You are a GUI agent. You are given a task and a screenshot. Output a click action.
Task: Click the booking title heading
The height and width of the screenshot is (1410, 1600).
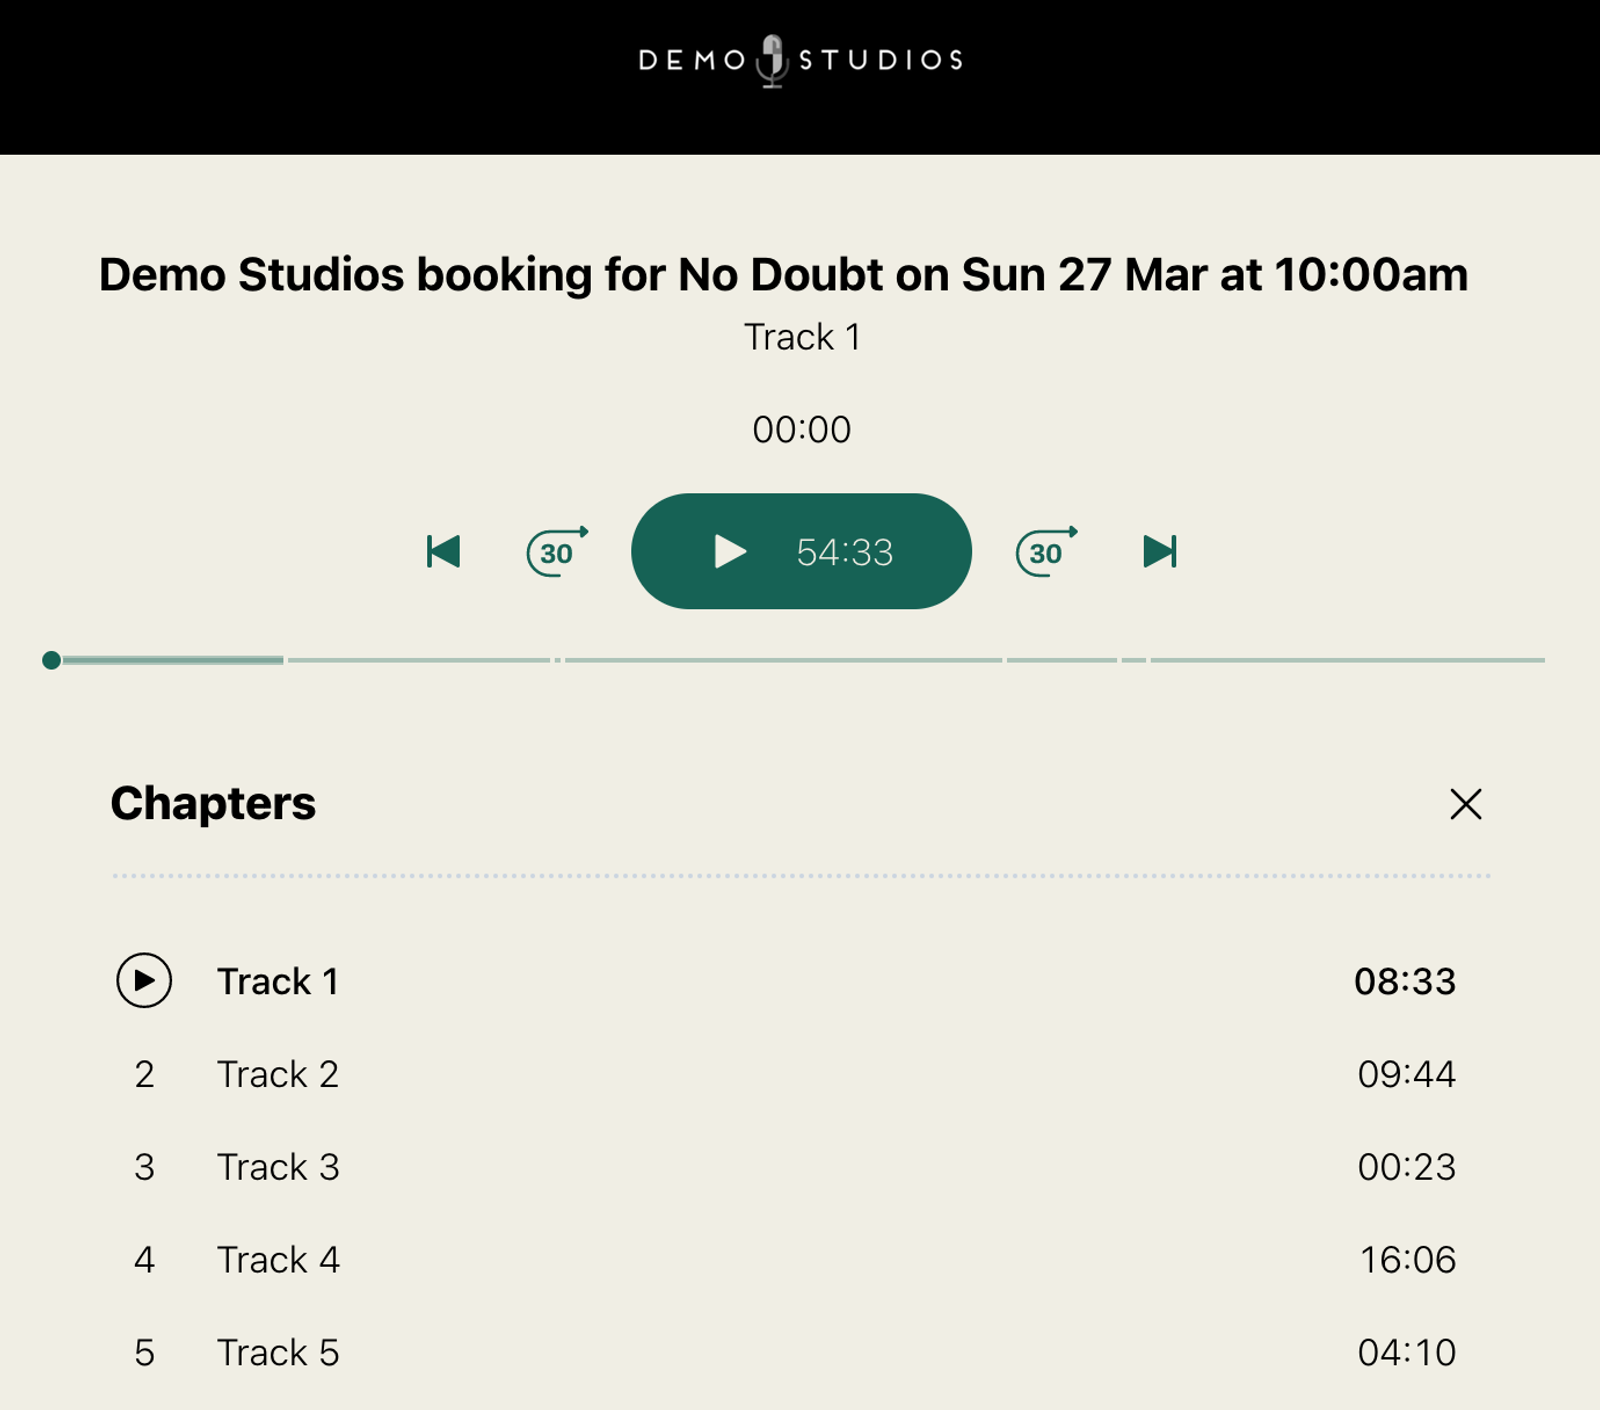tap(783, 275)
